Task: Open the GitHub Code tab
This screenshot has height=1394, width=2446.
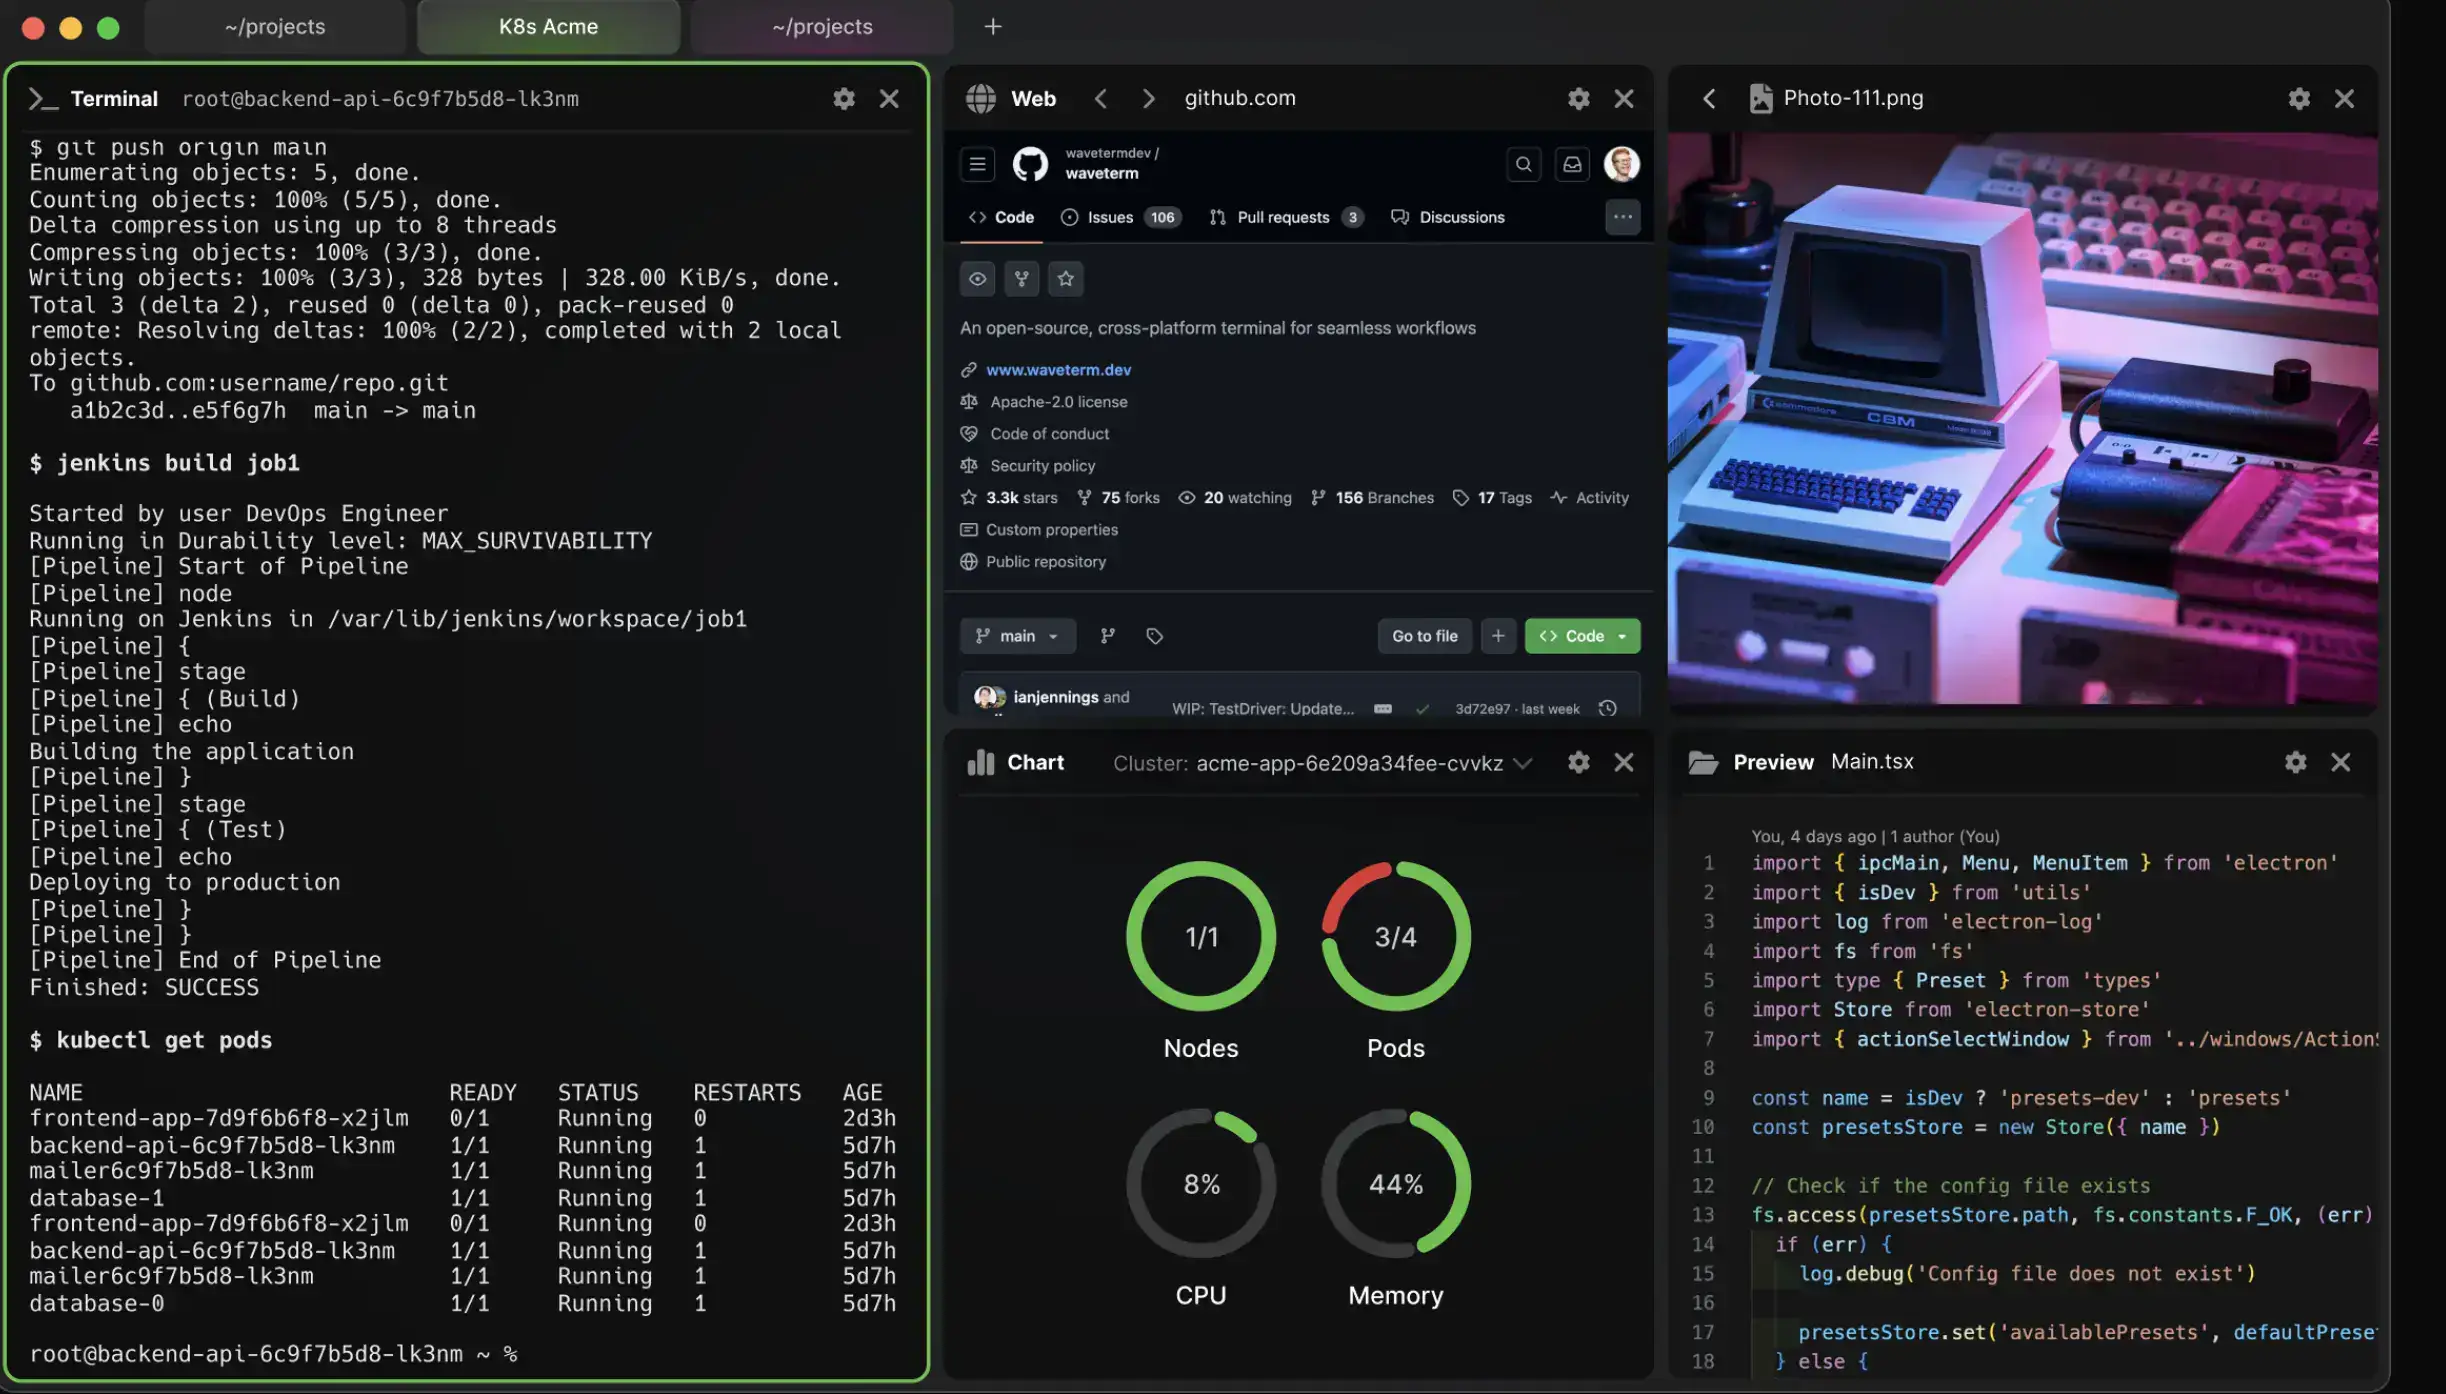Action: [1001, 217]
